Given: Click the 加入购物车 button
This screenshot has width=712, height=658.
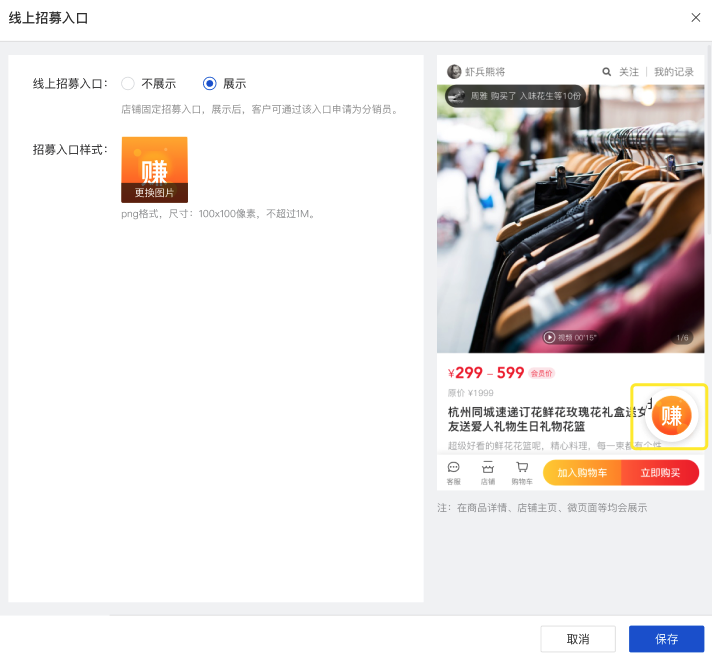Looking at the screenshot, I should pos(582,473).
